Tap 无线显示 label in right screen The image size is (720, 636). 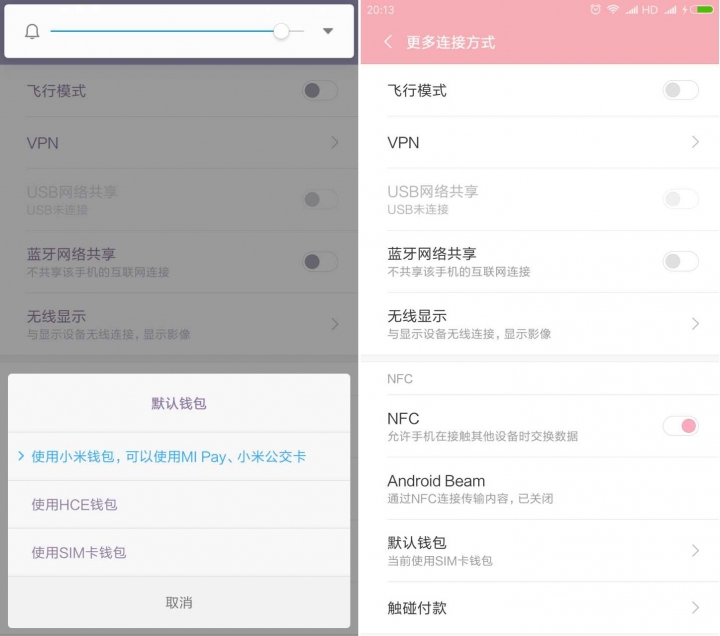click(417, 316)
